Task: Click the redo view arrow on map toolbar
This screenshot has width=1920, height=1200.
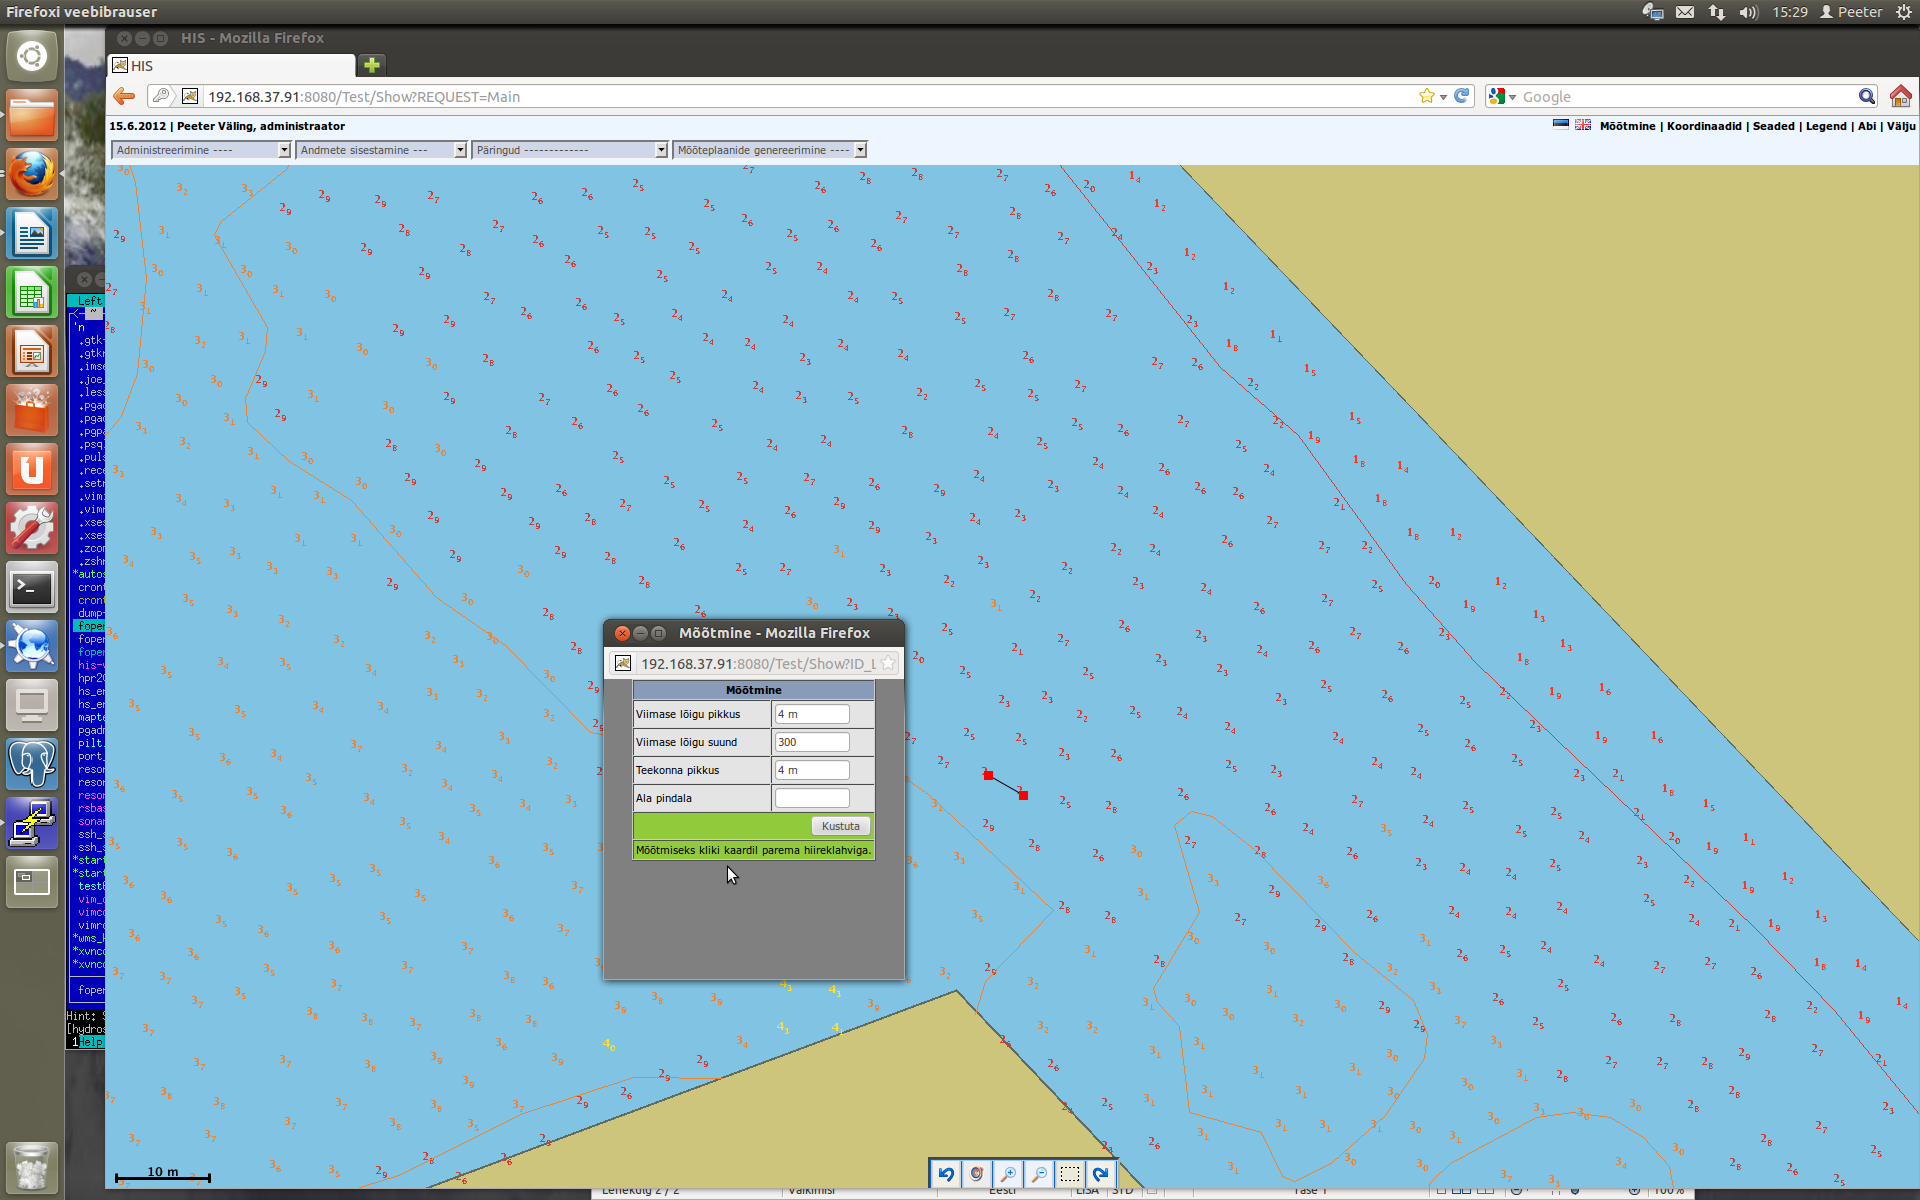Action: click(x=1101, y=1173)
